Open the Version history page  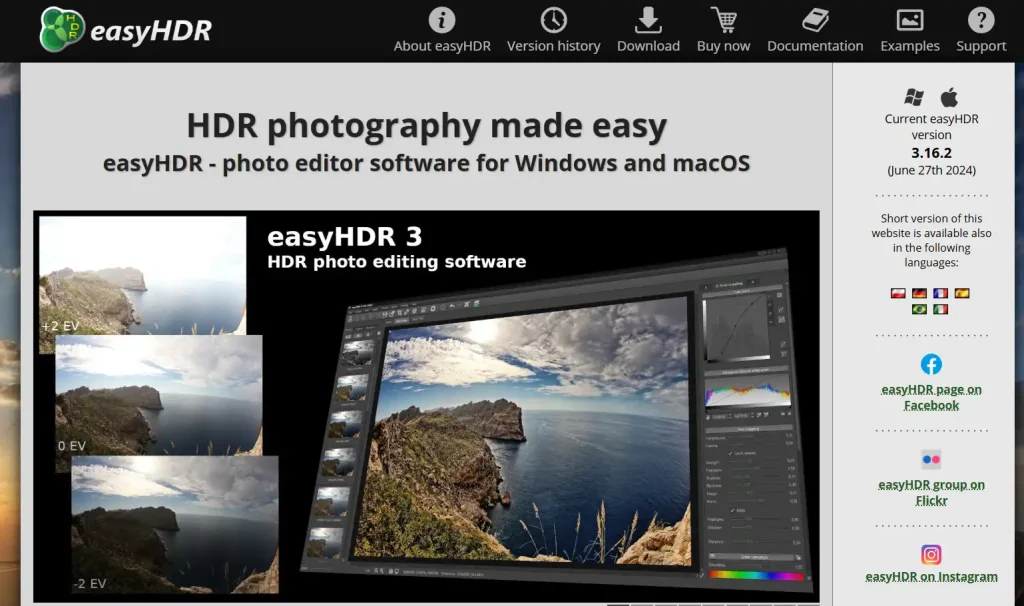click(x=554, y=30)
